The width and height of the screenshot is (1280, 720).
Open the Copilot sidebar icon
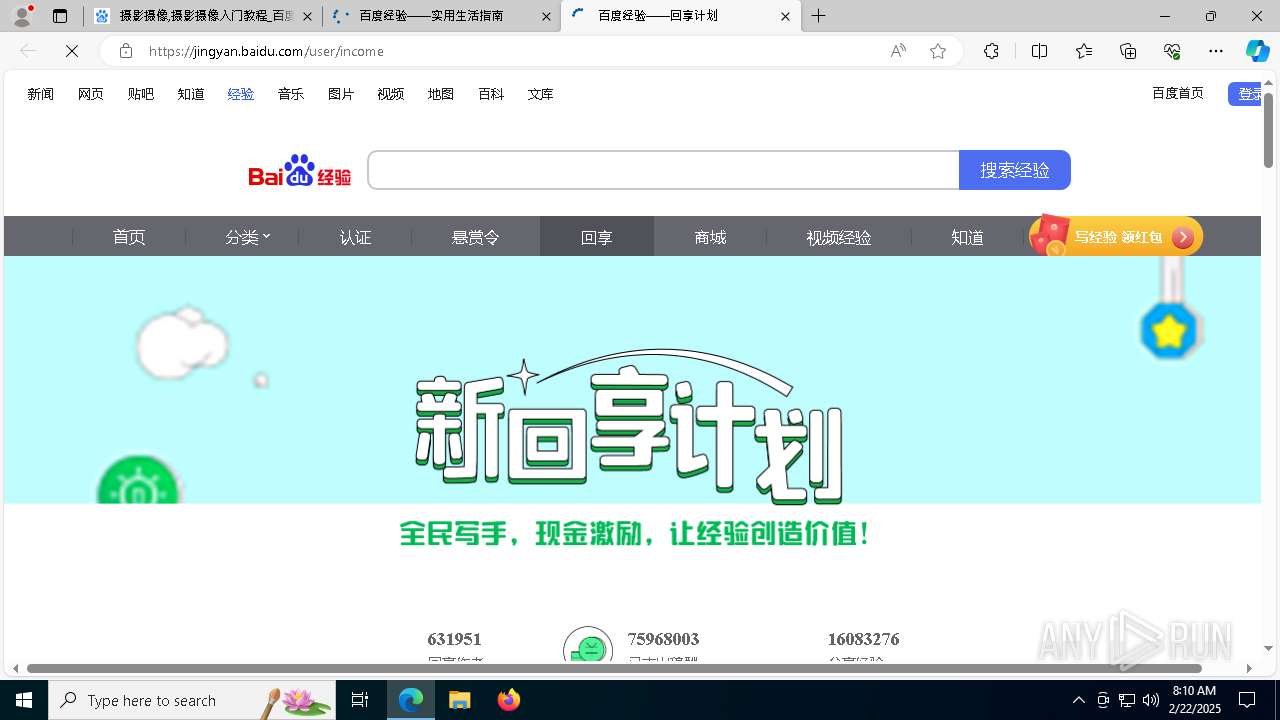click(1257, 51)
